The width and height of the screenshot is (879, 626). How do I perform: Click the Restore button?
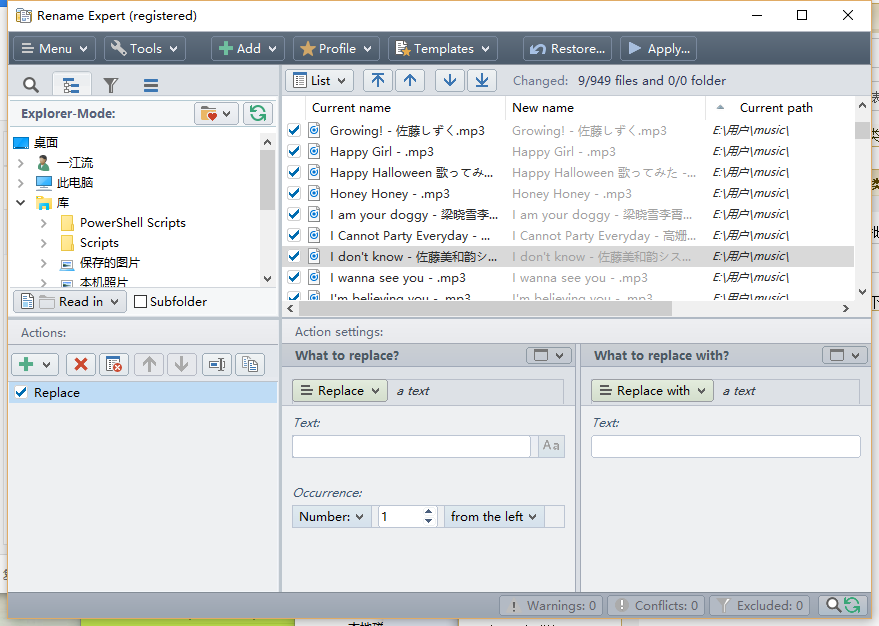pos(567,48)
